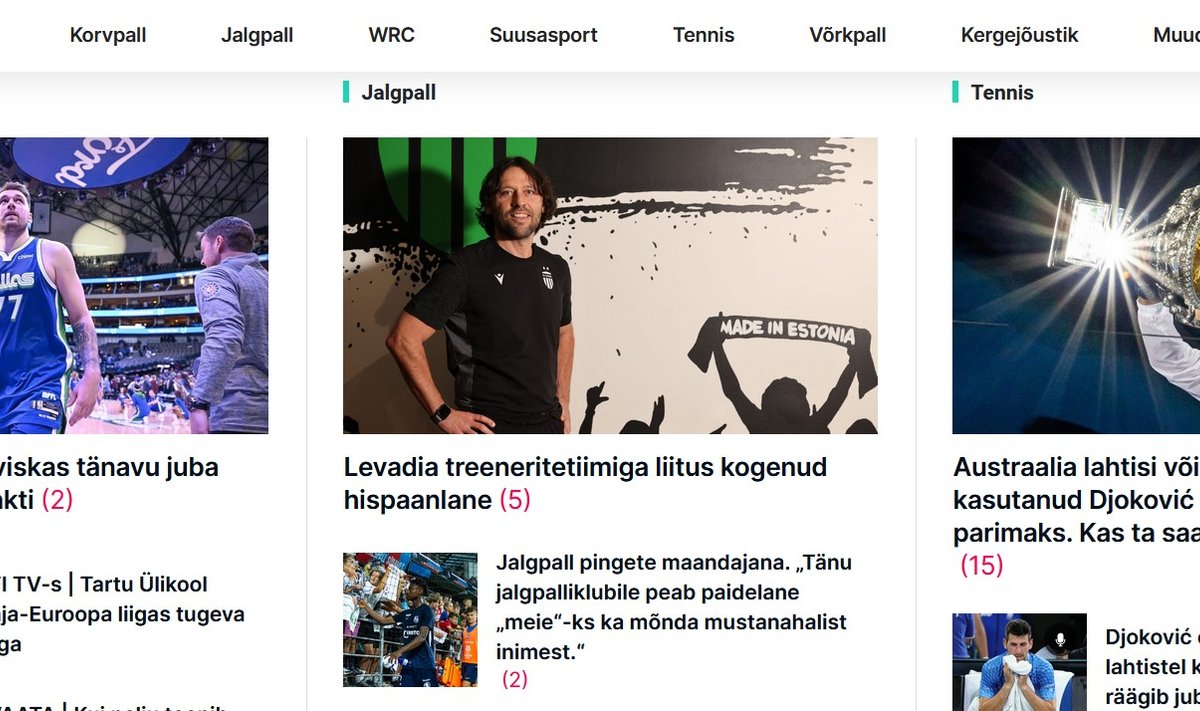1200x711 pixels.
Task: Open the Suusasport section
Action: 543,35
